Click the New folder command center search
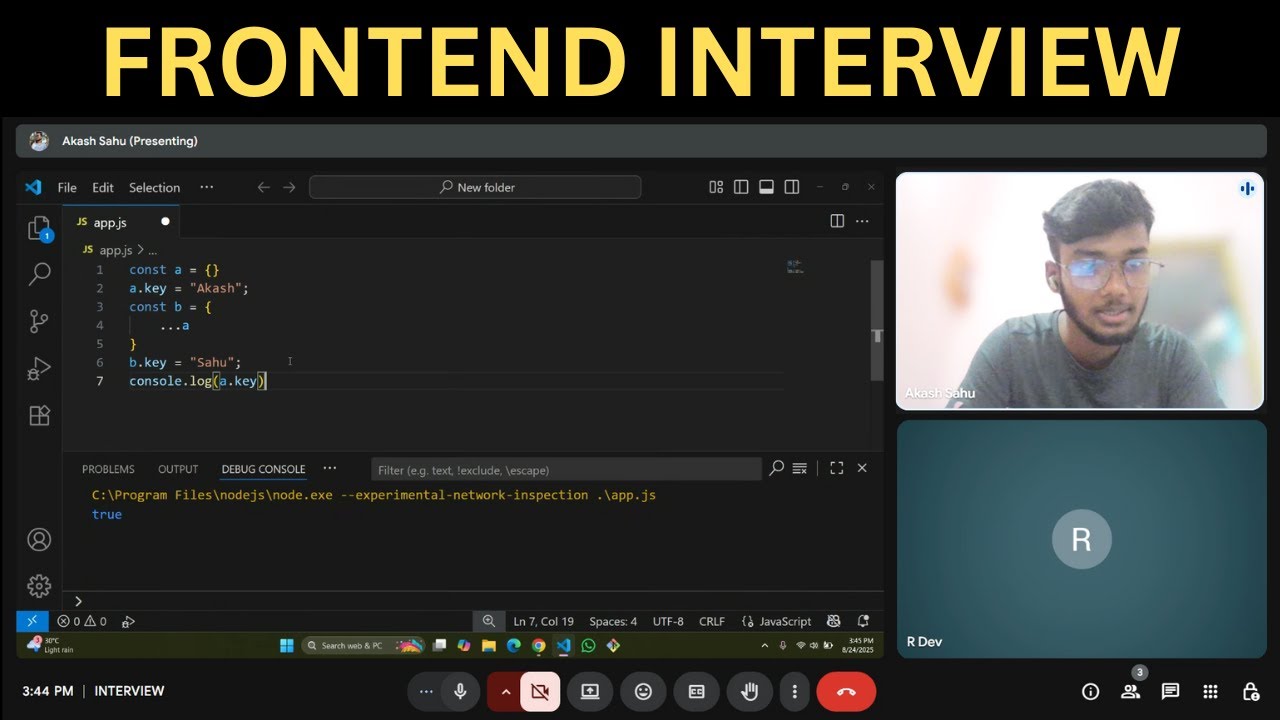This screenshot has width=1280, height=720. point(475,187)
